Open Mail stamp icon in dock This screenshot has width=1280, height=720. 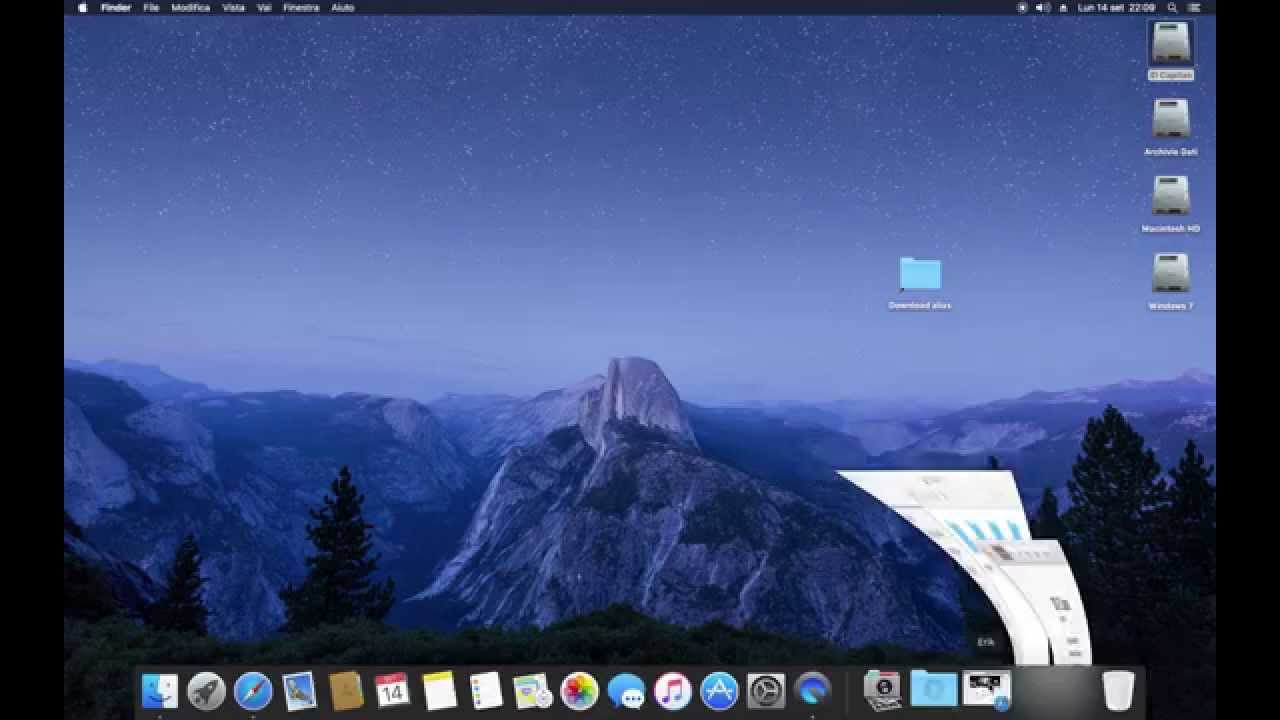pyautogui.click(x=299, y=691)
